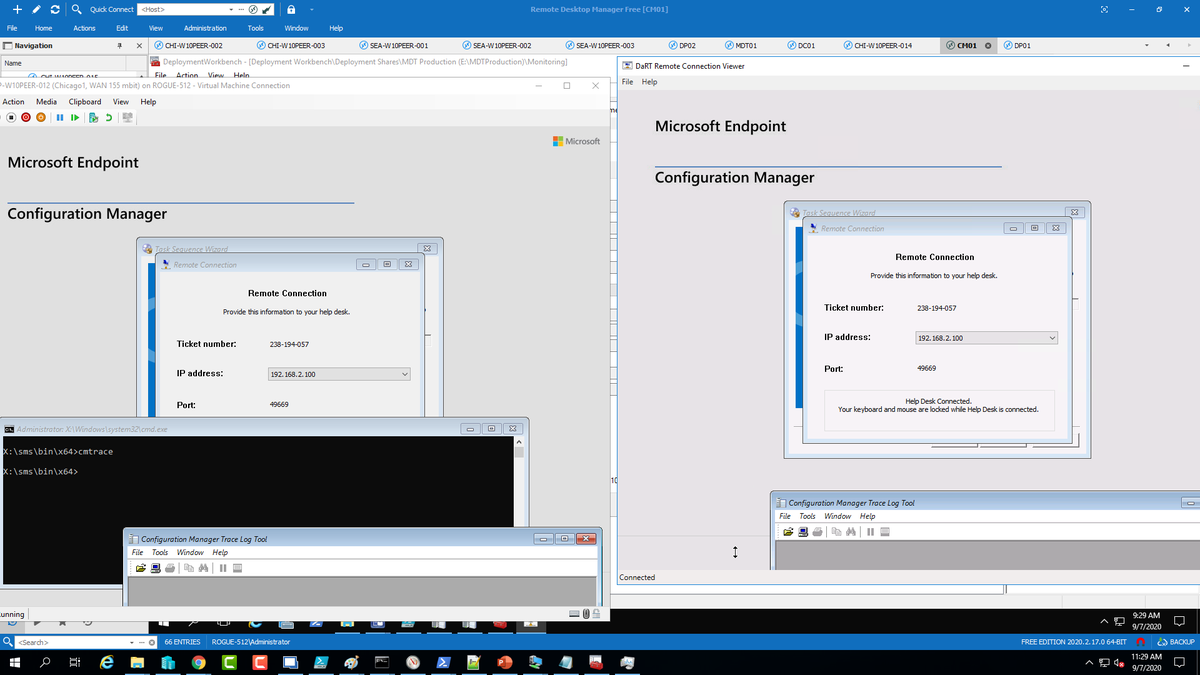The width and height of the screenshot is (1200, 675).
Task: Open the IP address dropdown in DaRT viewer
Action: [1051, 338]
